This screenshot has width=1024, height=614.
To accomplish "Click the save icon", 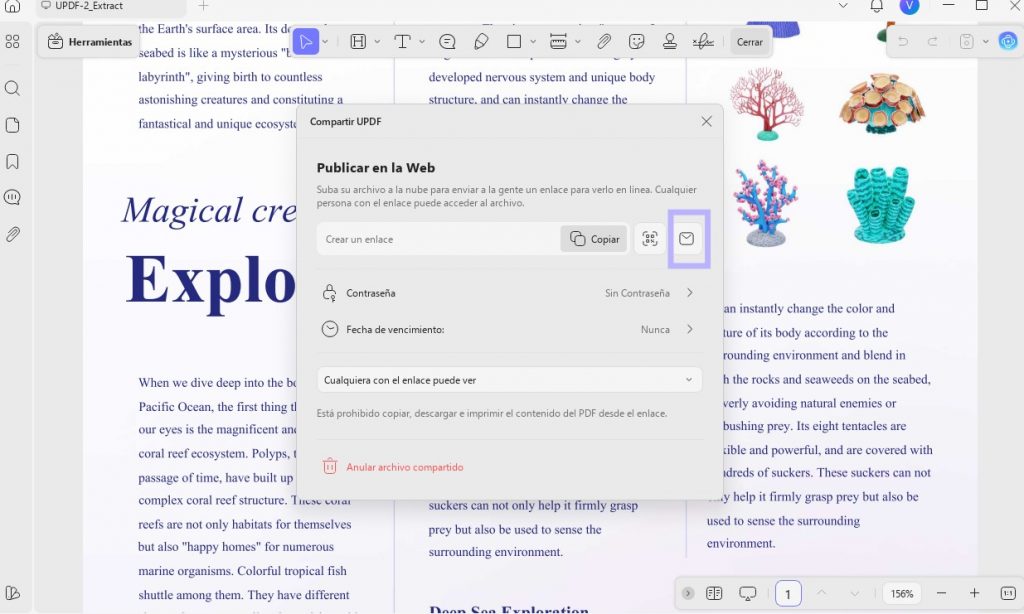I will (x=967, y=42).
